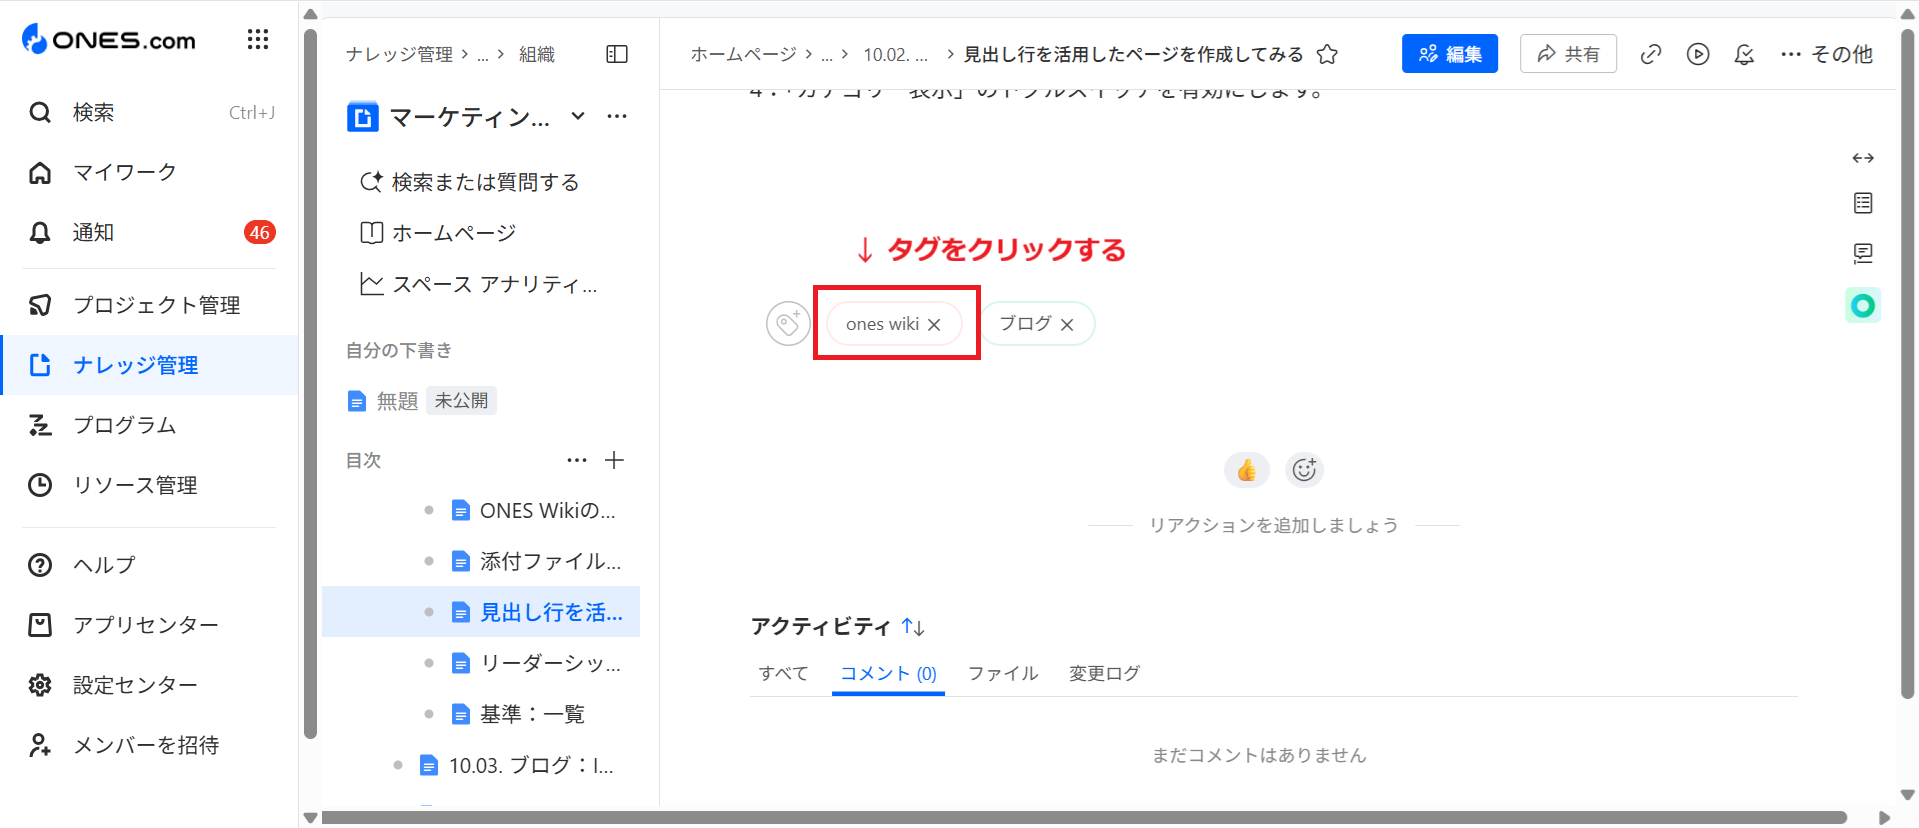Switch to すべて activity tab
The width and height of the screenshot is (1919, 828).
[x=783, y=674]
